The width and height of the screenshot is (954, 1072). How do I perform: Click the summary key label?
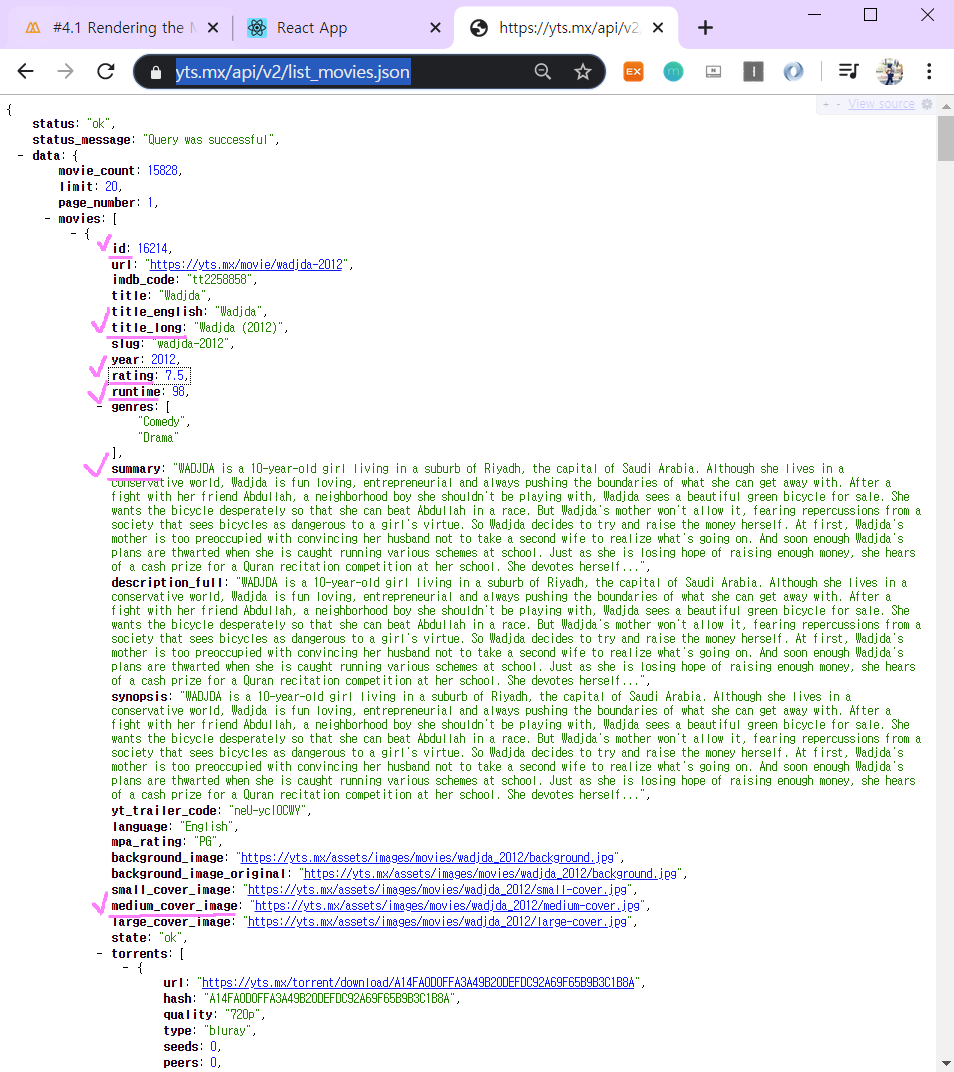[x=136, y=469]
